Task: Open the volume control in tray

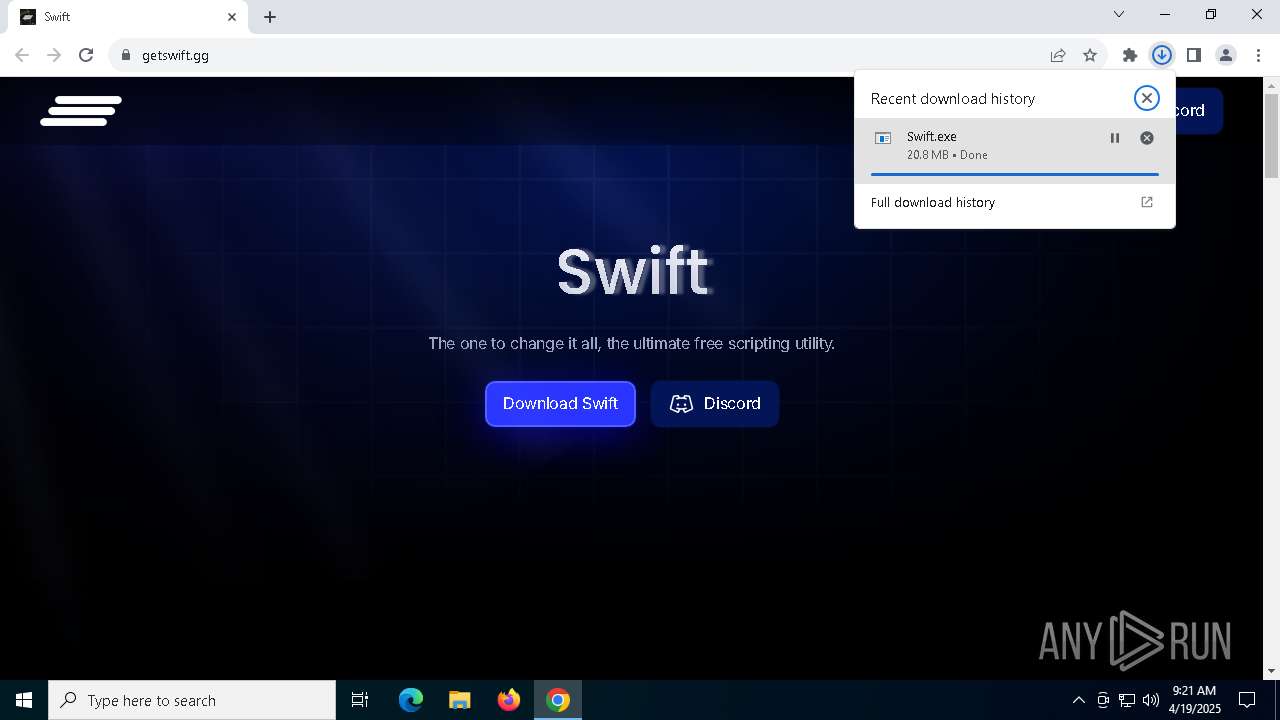Action: tap(1151, 700)
